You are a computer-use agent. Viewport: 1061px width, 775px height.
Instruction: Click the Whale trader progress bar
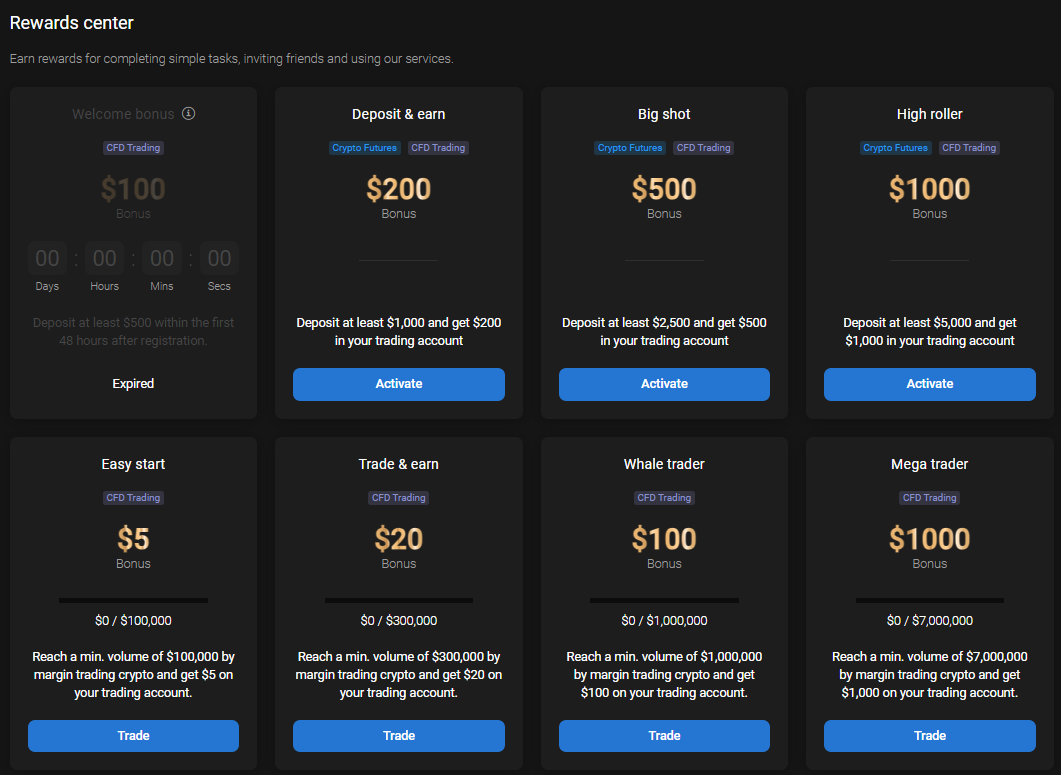click(x=664, y=600)
